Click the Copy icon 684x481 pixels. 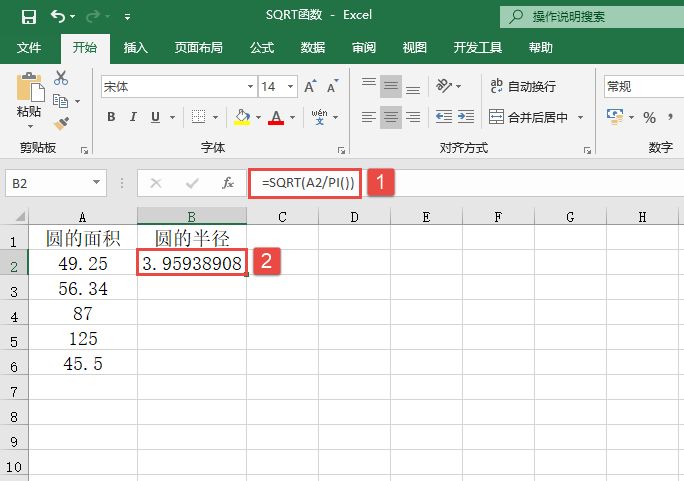(60, 101)
